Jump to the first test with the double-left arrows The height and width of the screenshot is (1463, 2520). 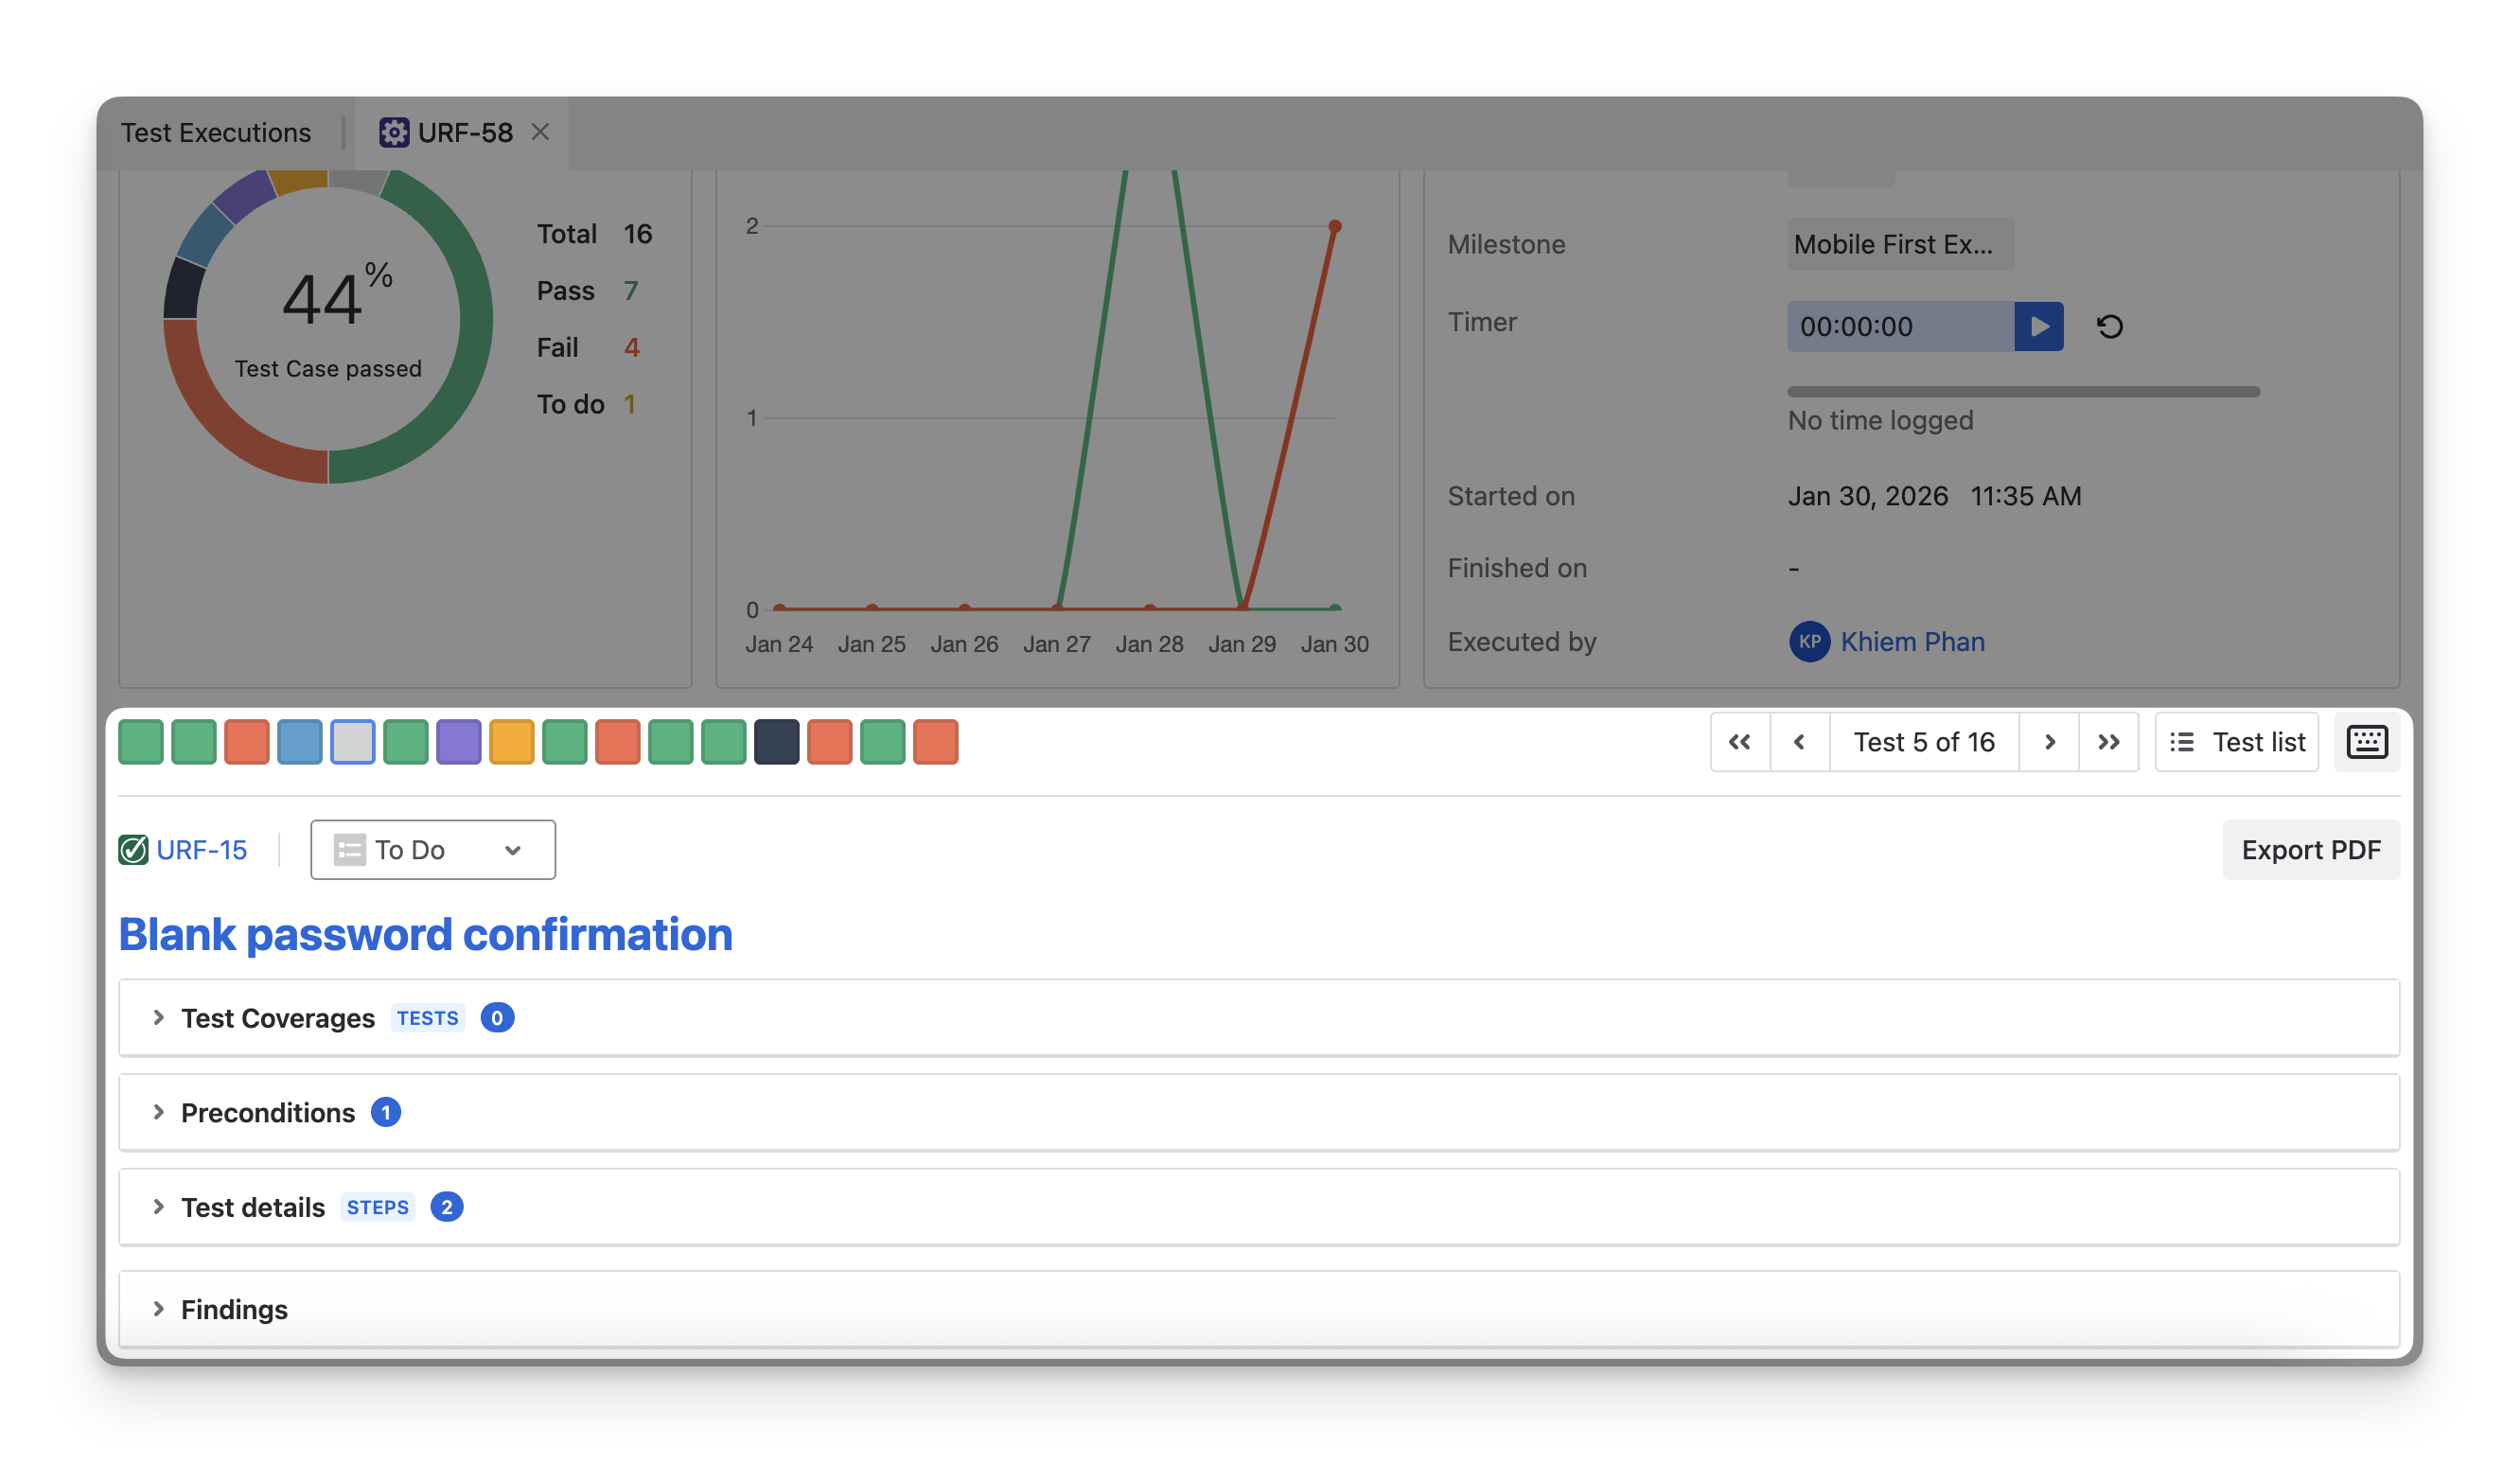[1739, 742]
